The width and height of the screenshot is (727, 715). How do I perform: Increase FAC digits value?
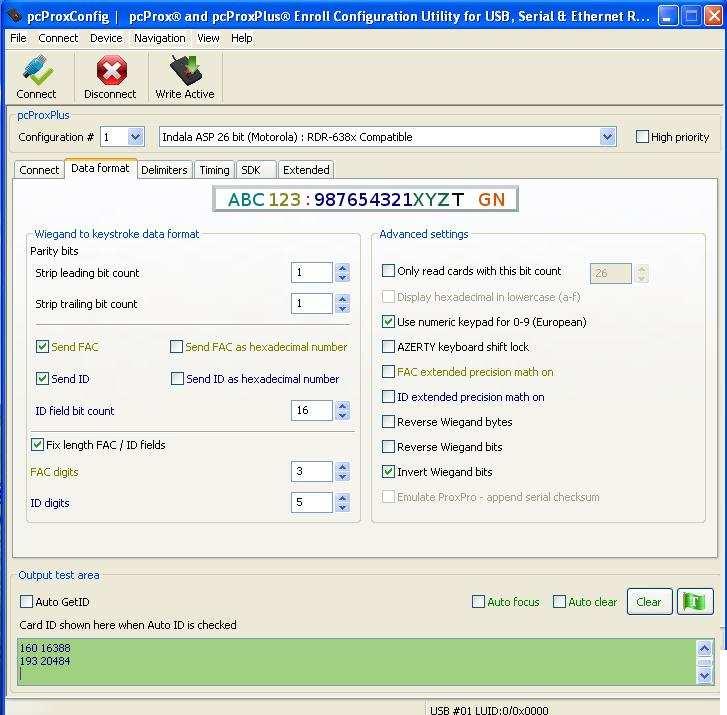[x=343, y=467]
